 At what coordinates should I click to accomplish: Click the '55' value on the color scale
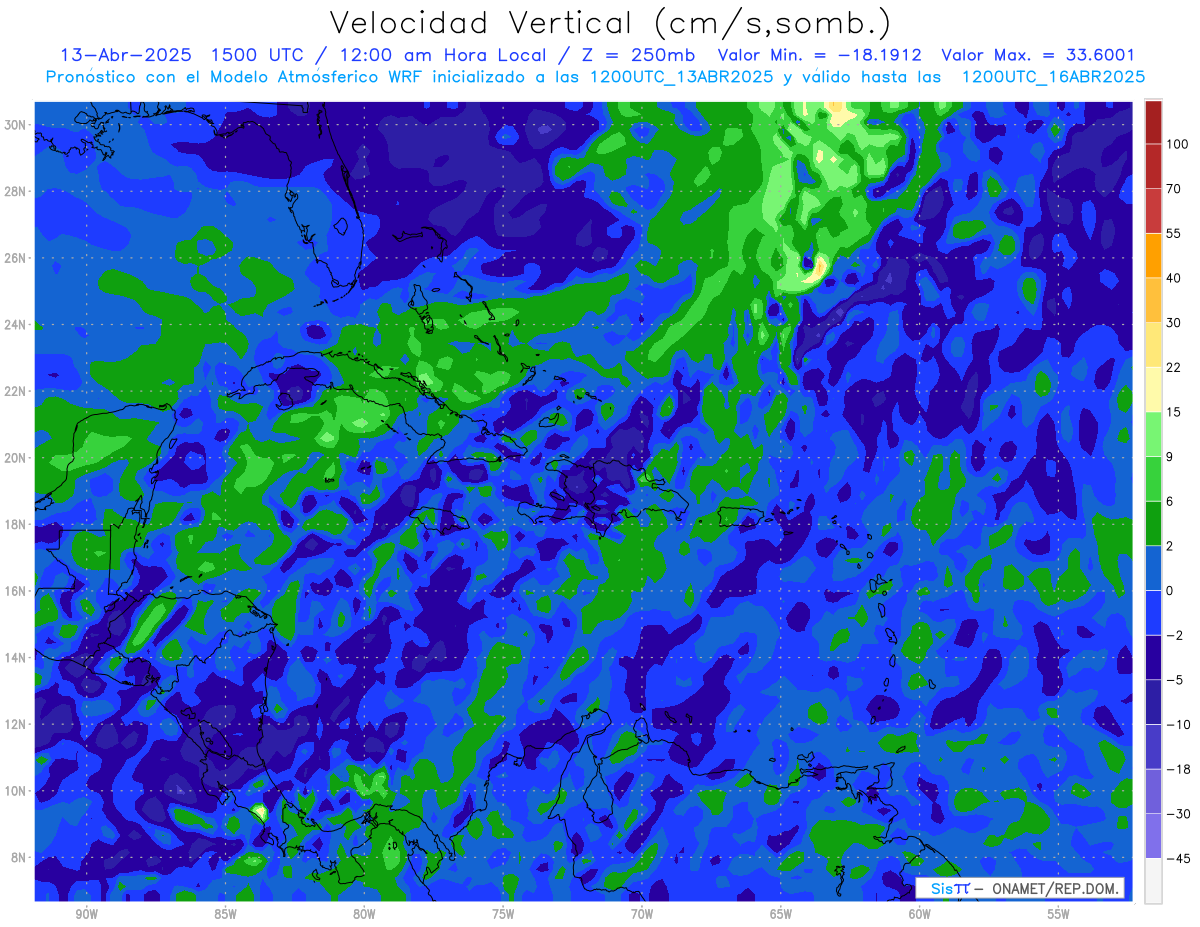click(1174, 233)
